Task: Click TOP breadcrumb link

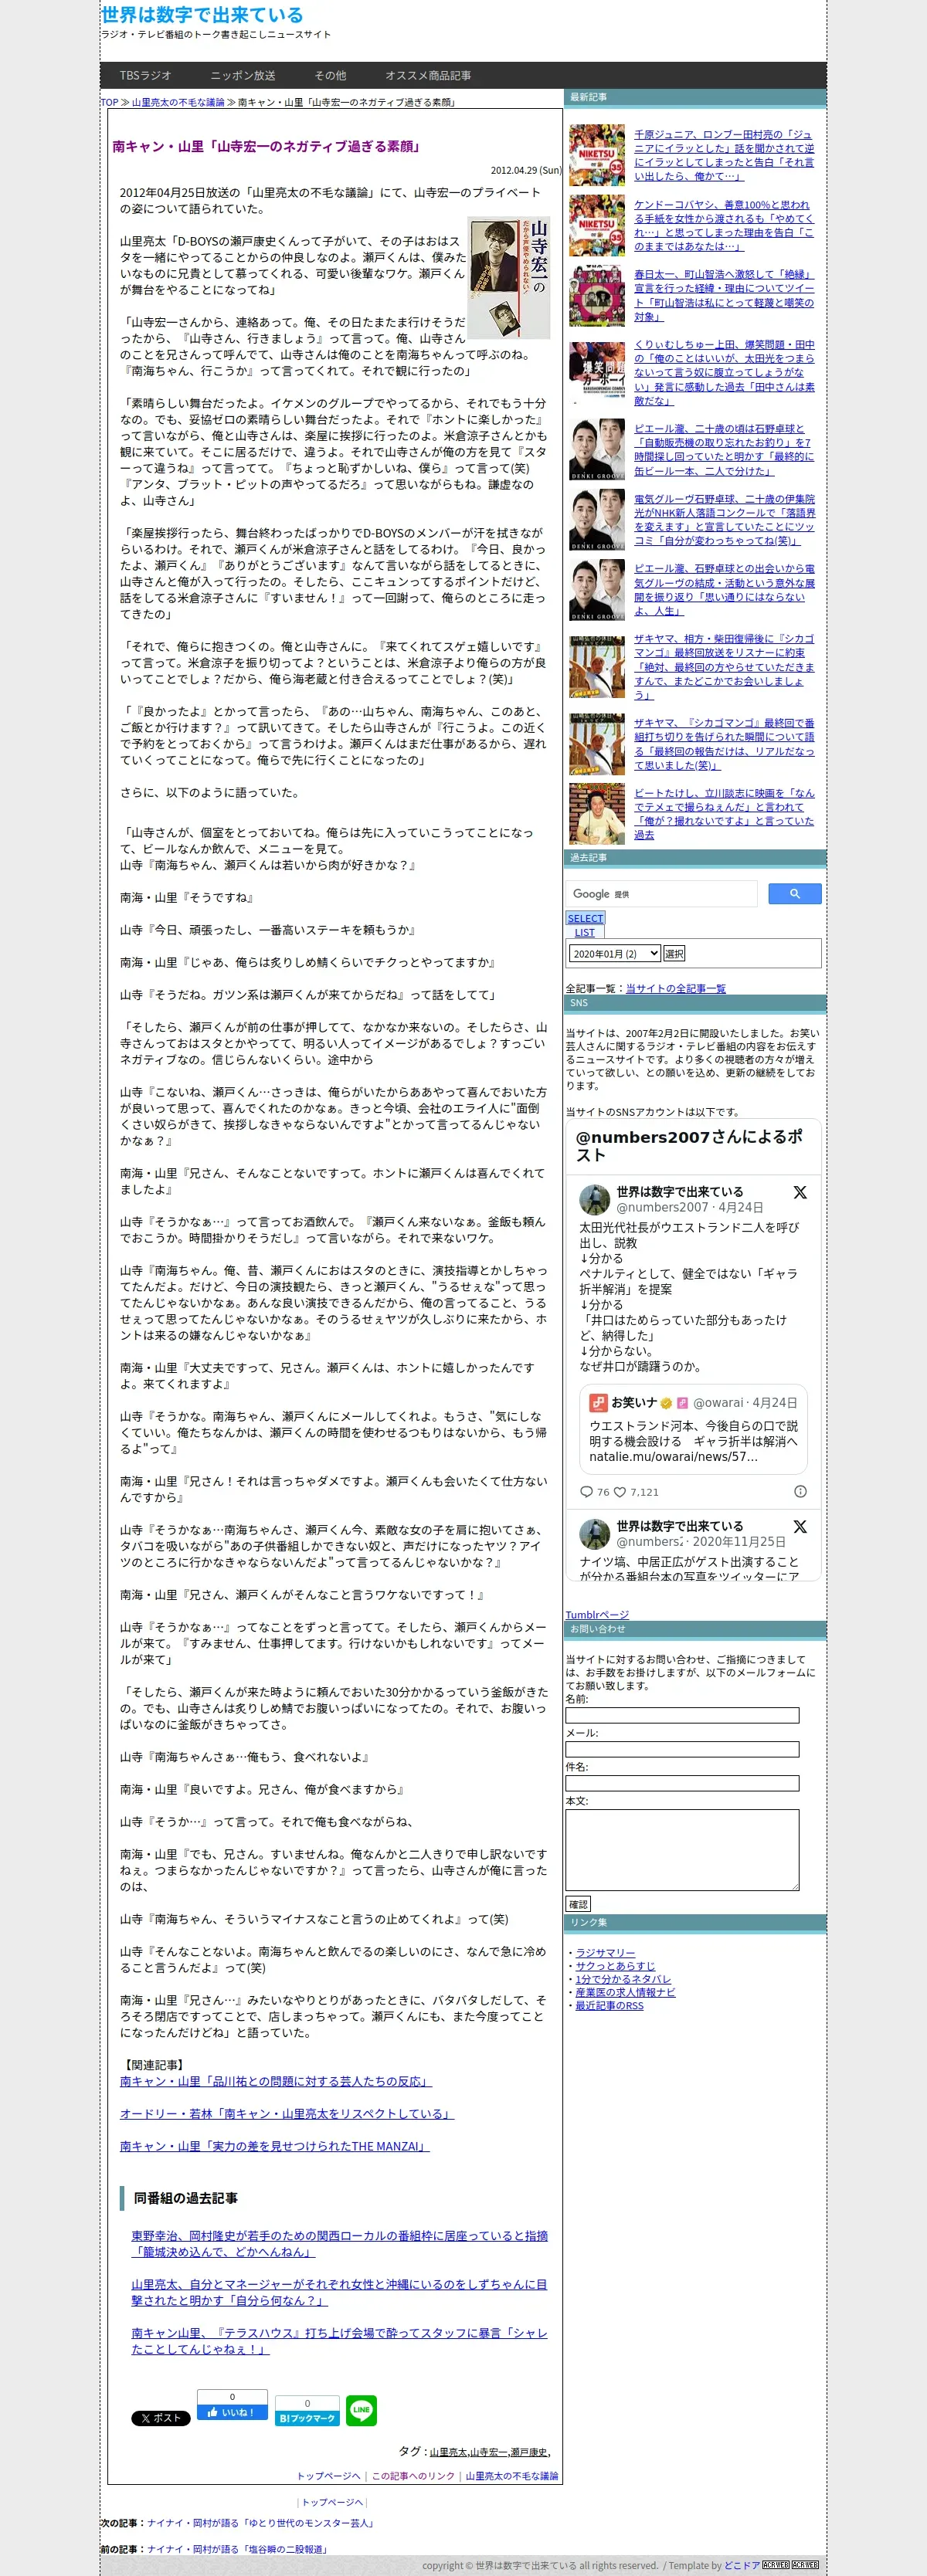Action: coord(109,102)
